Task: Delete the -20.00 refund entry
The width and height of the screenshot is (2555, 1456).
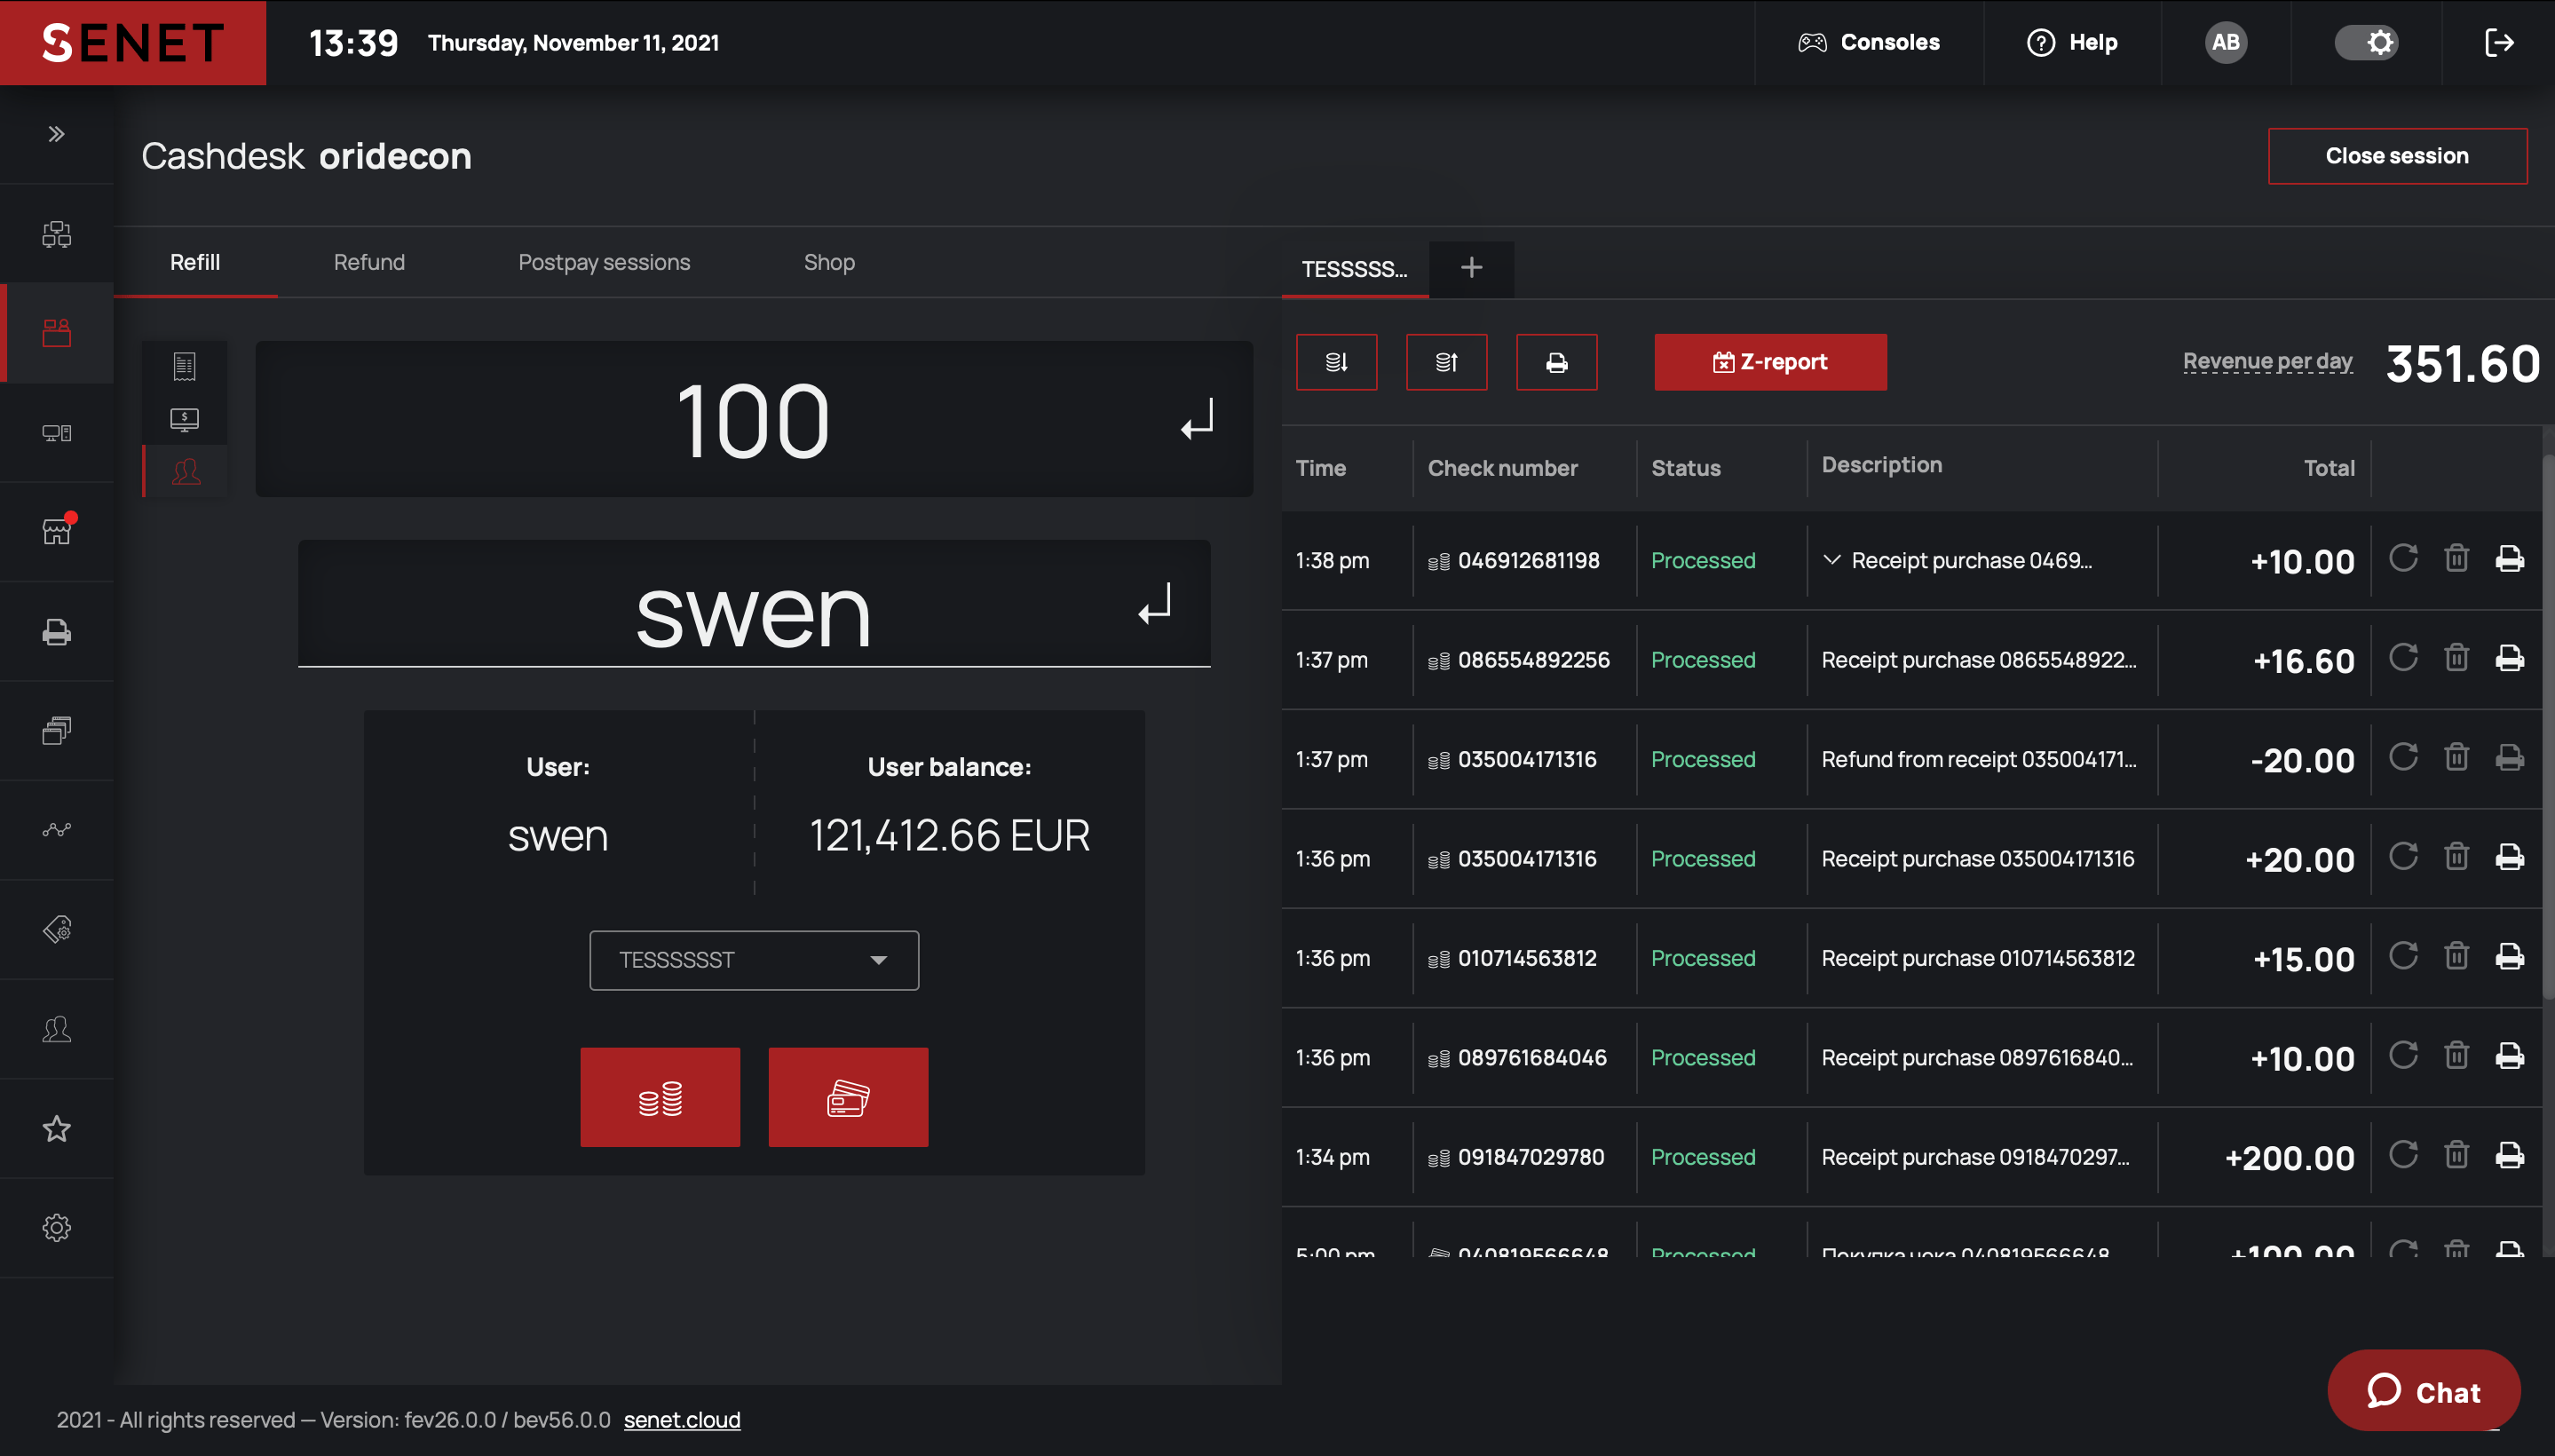Action: pyautogui.click(x=2456, y=757)
